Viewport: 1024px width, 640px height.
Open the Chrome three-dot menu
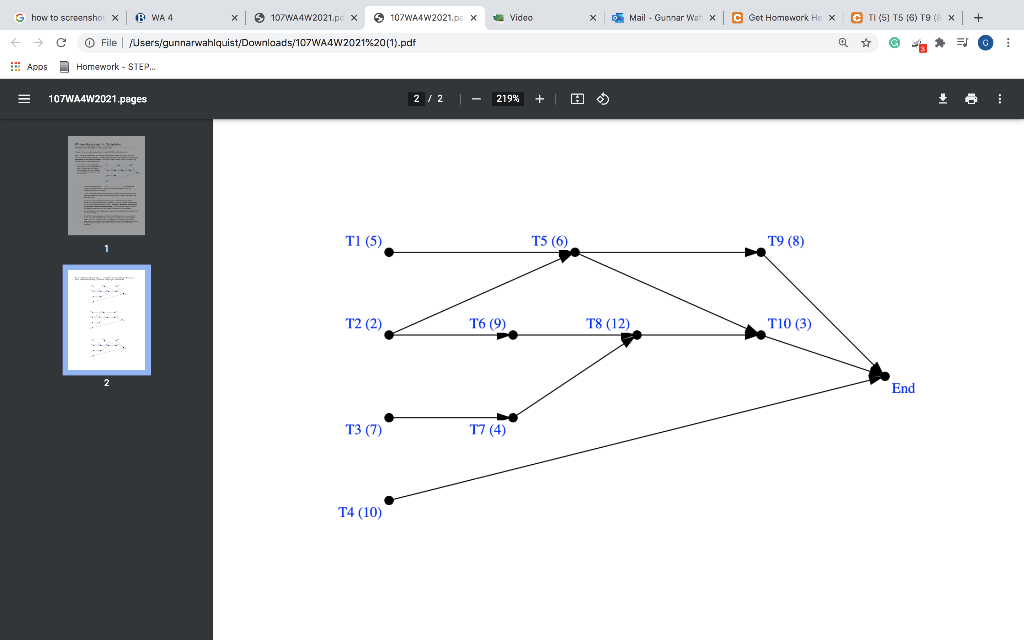pyautogui.click(x=1009, y=42)
